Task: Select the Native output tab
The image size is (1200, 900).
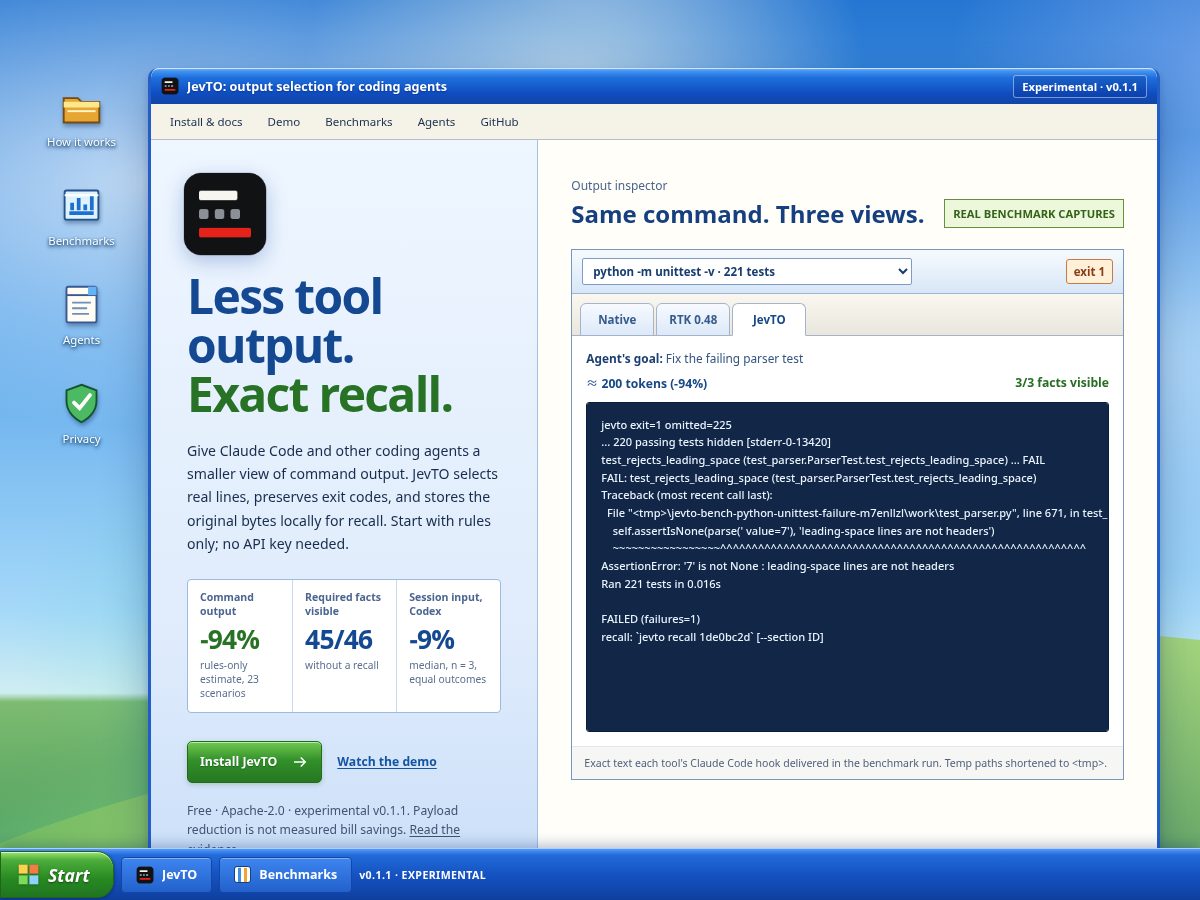Action: click(617, 319)
